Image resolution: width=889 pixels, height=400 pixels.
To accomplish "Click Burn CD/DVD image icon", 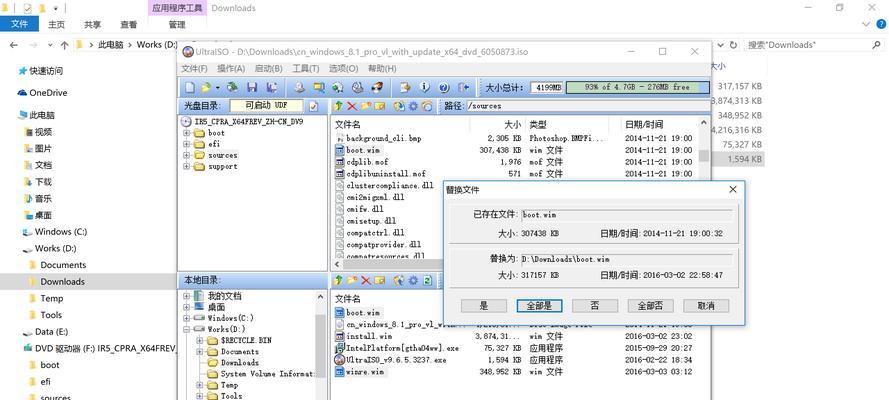I will [377, 87].
